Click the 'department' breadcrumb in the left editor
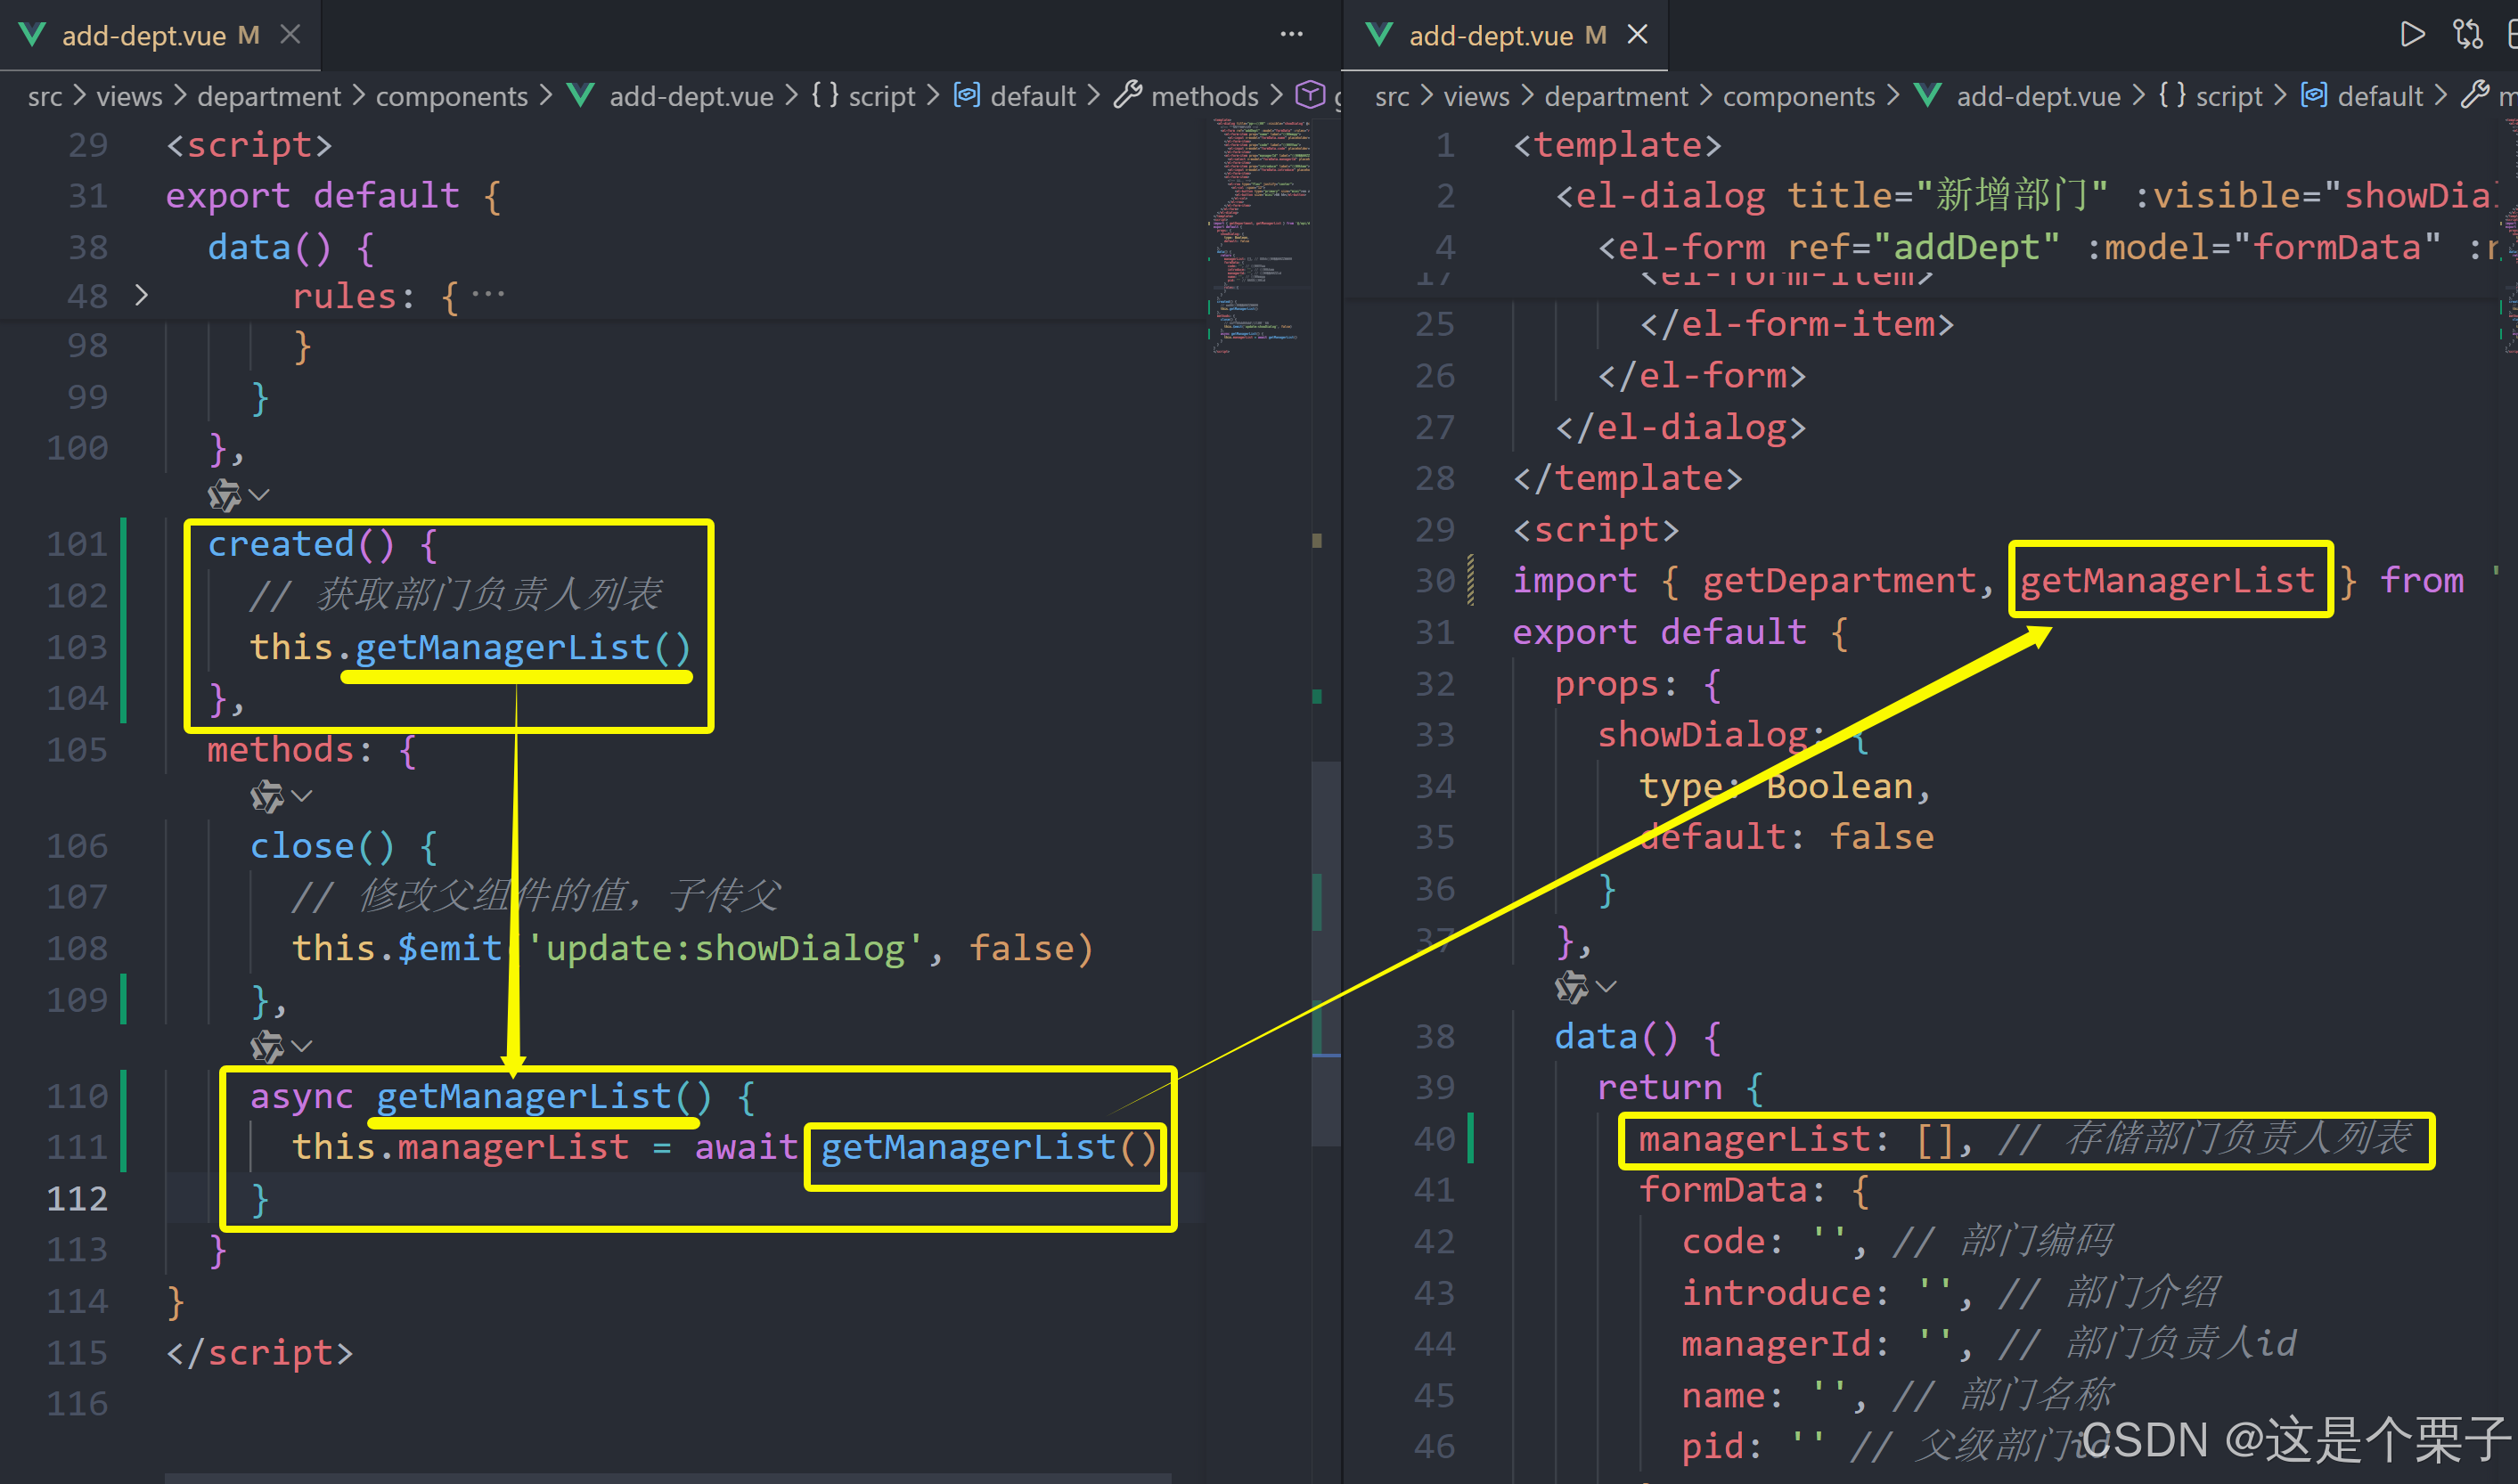The image size is (2518, 1484). [x=268, y=96]
